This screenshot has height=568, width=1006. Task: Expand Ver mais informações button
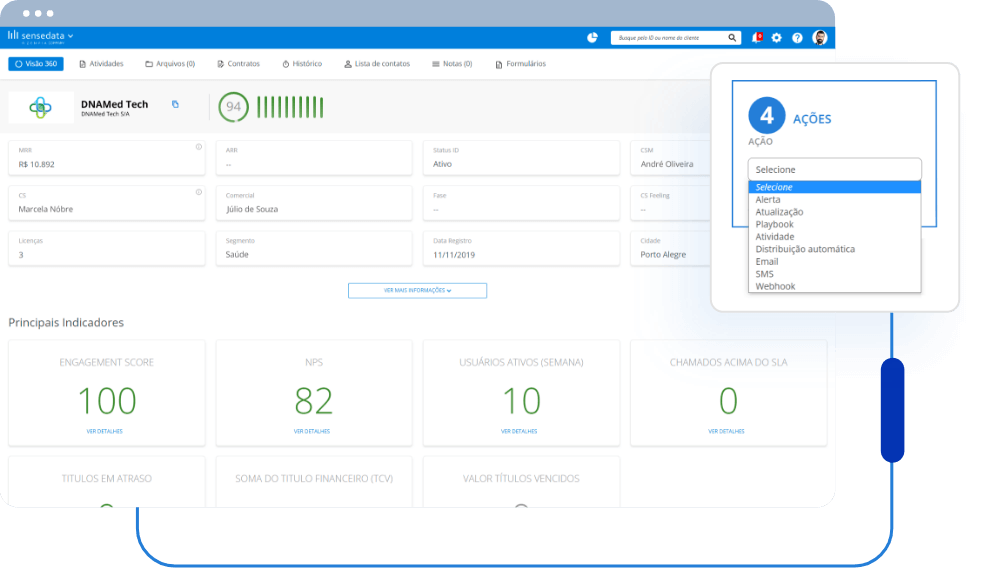[417, 290]
